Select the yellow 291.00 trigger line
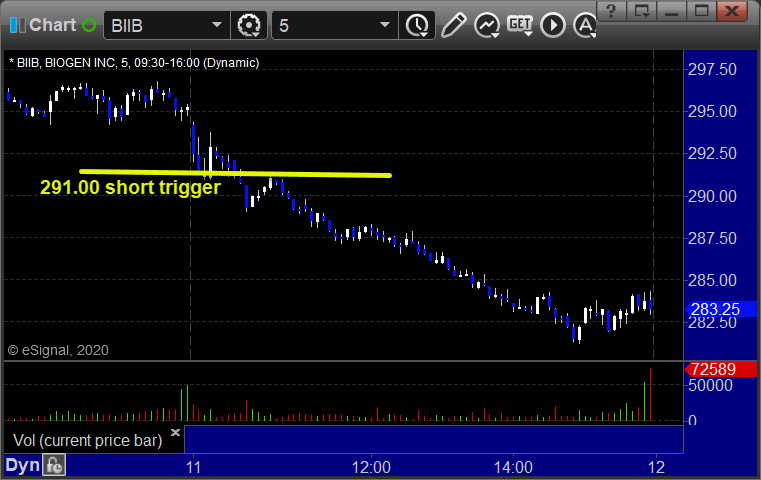The height and width of the screenshot is (480, 761). click(x=235, y=173)
